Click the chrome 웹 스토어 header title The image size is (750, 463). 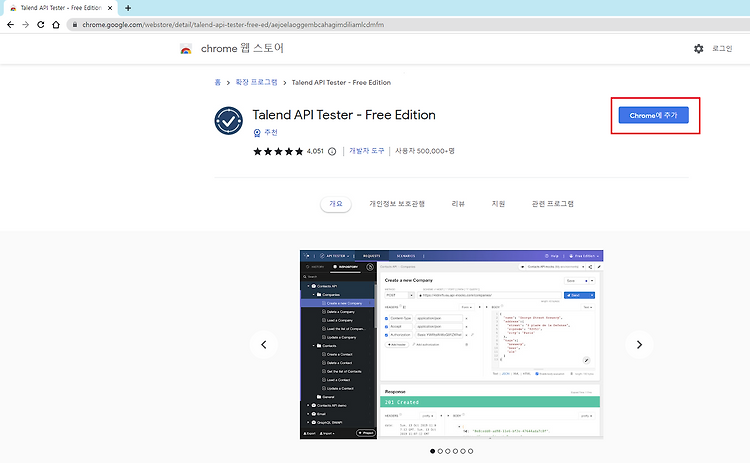pos(242,48)
